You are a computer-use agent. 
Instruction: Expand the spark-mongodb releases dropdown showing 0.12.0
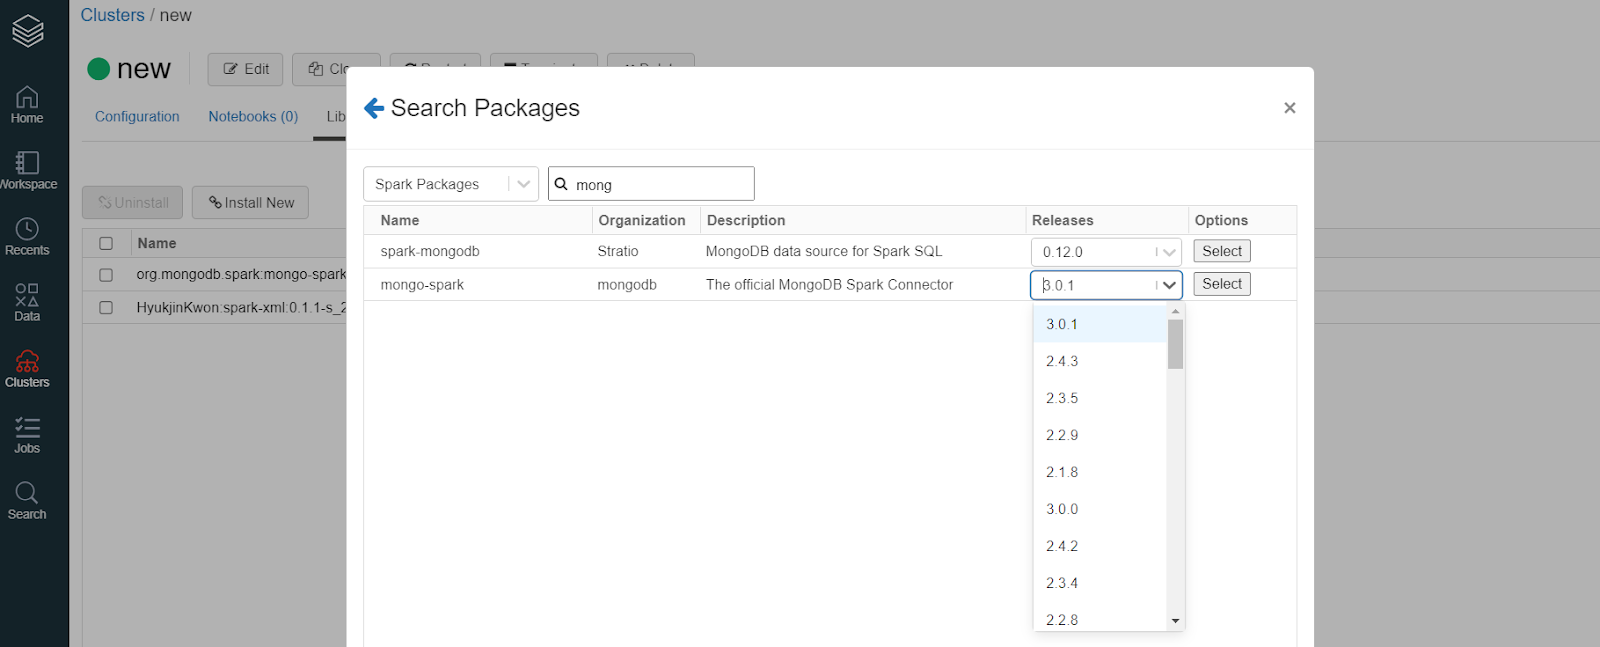coord(1106,252)
